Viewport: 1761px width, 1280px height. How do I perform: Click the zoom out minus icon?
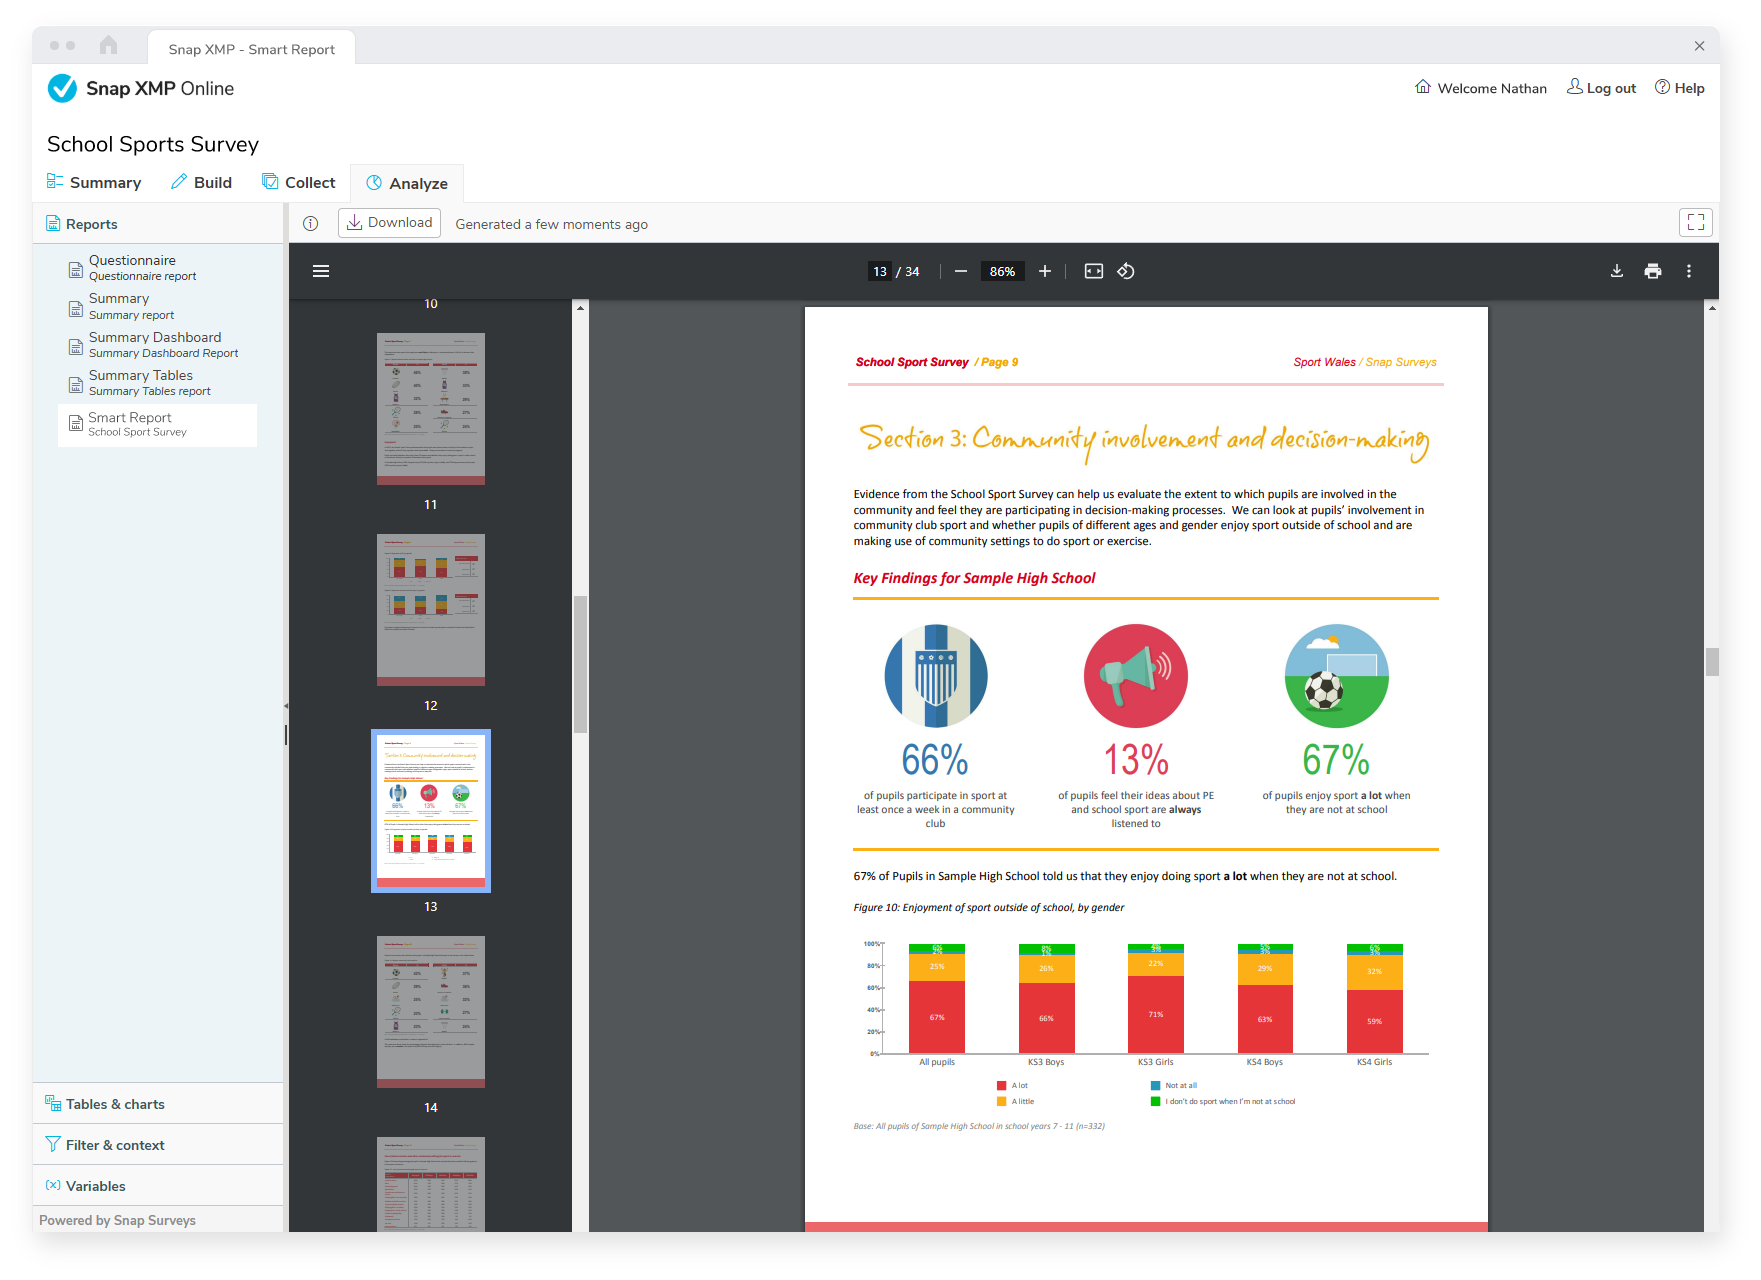960,271
